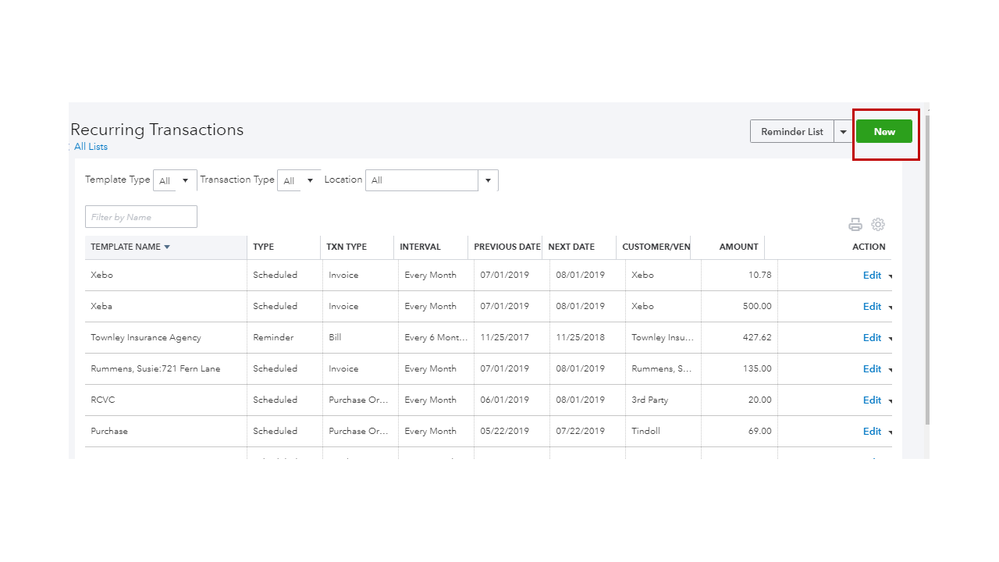The image size is (999, 562).
Task: Open action dropdown arrow for Xeba row
Action: click(890, 308)
